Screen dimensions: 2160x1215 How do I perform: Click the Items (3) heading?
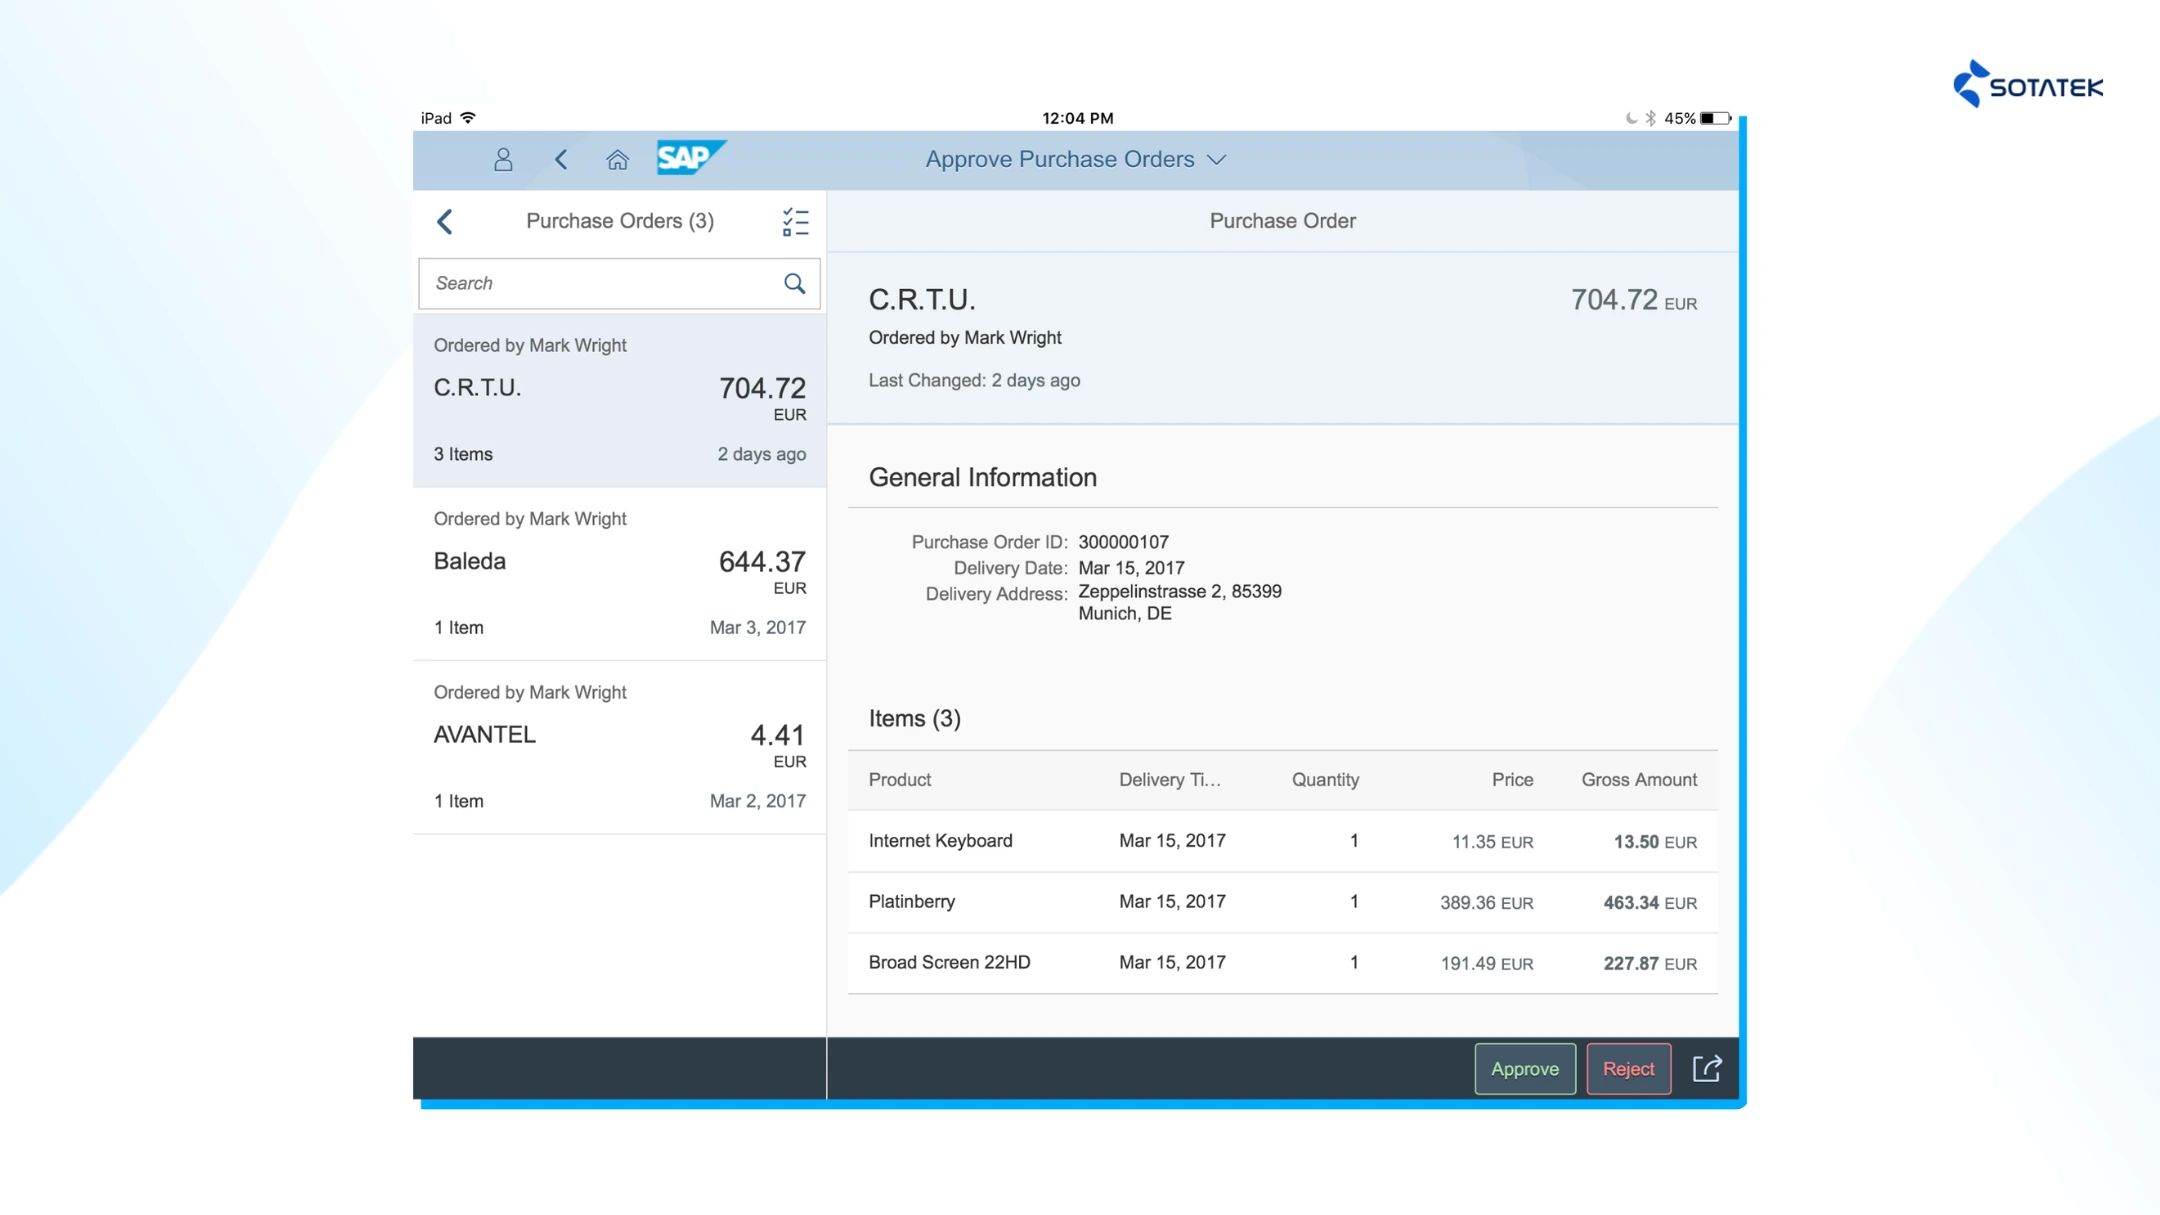coord(914,718)
